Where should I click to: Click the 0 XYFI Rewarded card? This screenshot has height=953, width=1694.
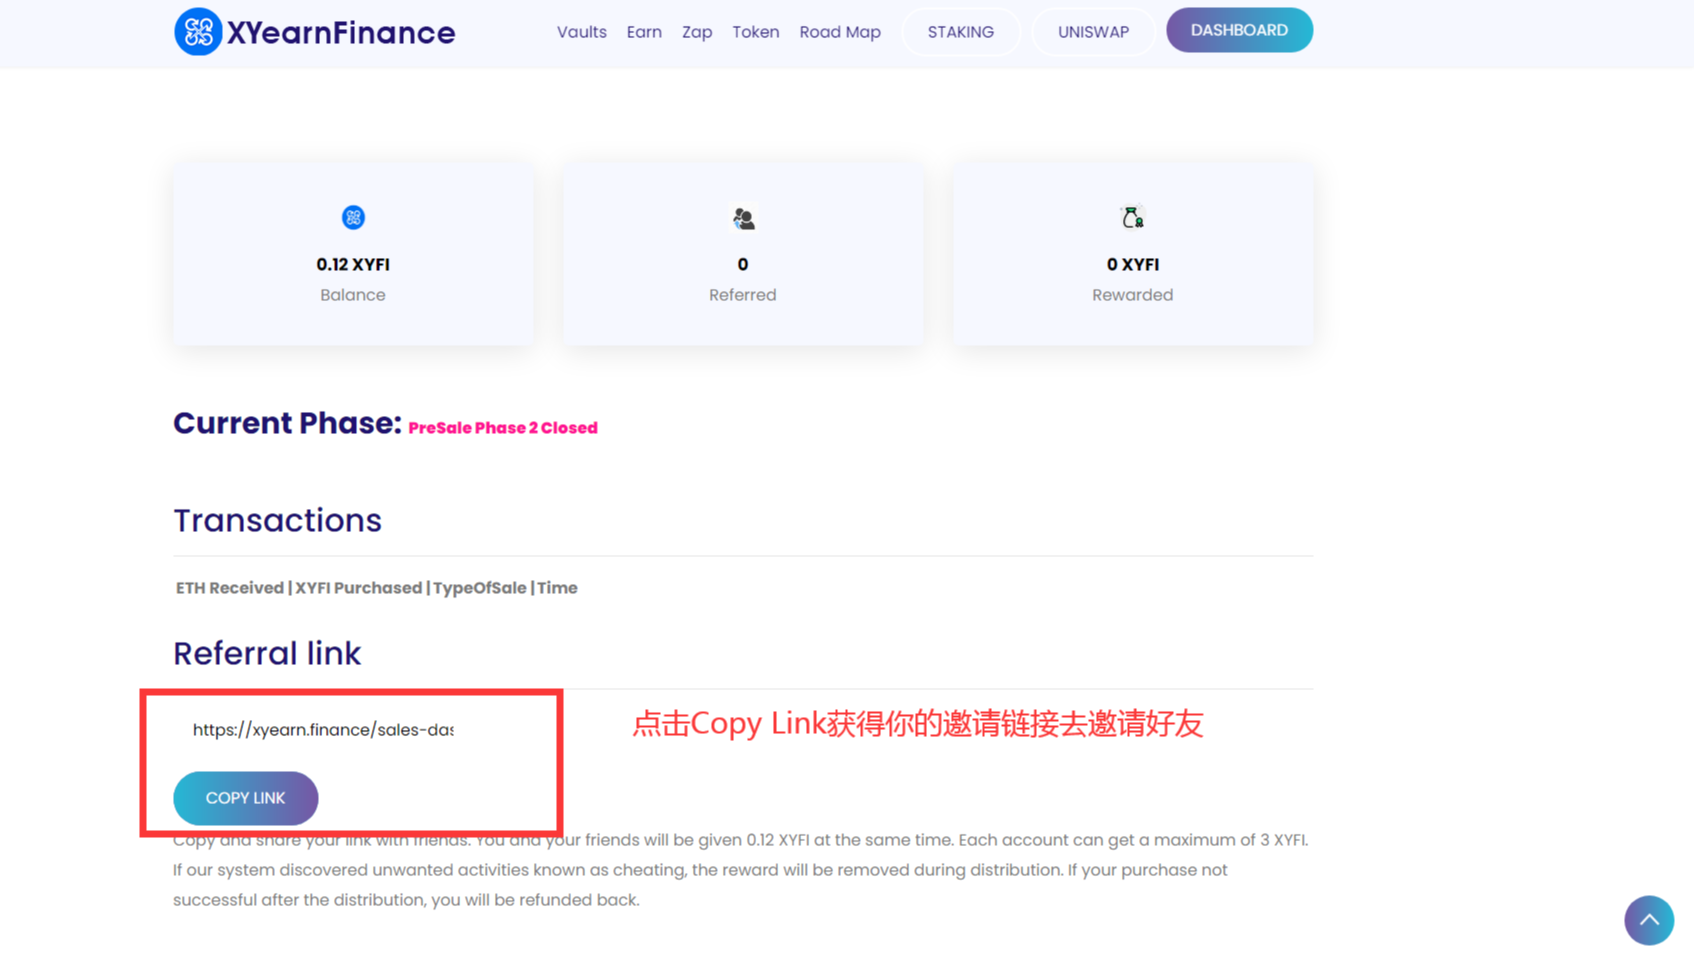pyautogui.click(x=1131, y=253)
